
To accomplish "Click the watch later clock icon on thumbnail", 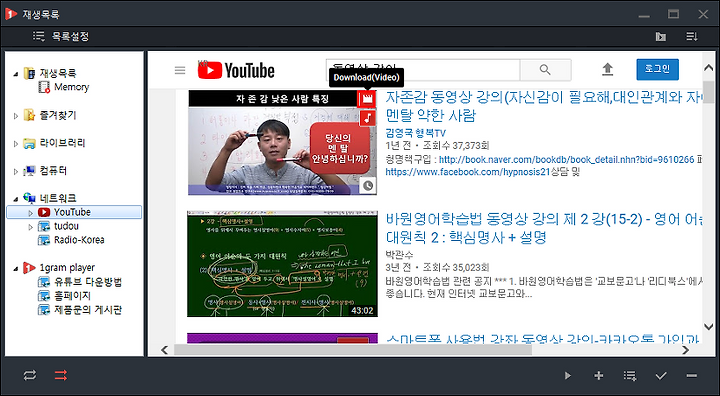I will (x=368, y=186).
